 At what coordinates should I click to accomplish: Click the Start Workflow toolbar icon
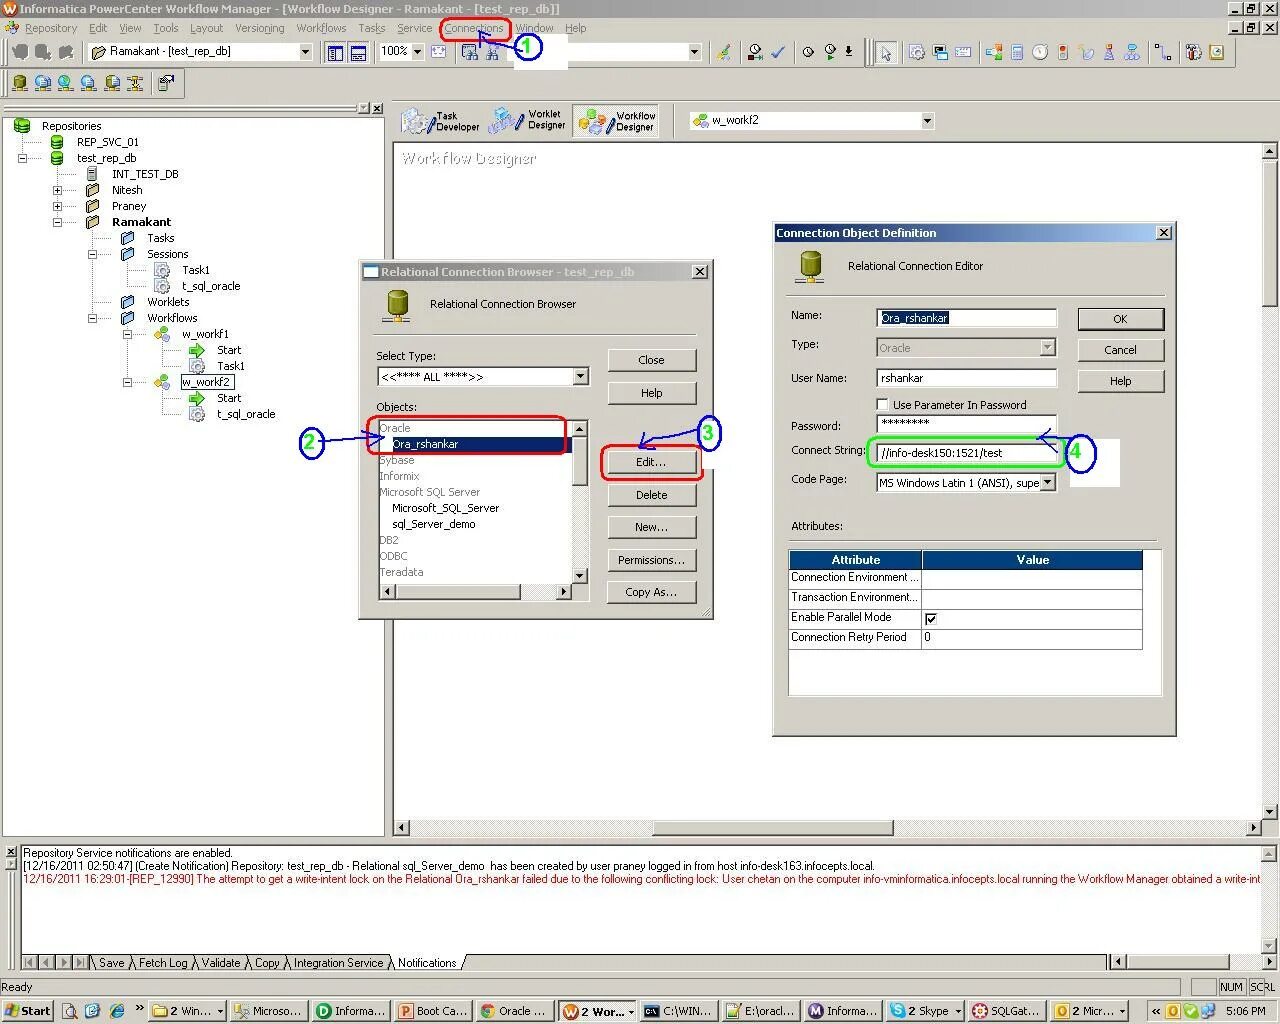coord(831,52)
